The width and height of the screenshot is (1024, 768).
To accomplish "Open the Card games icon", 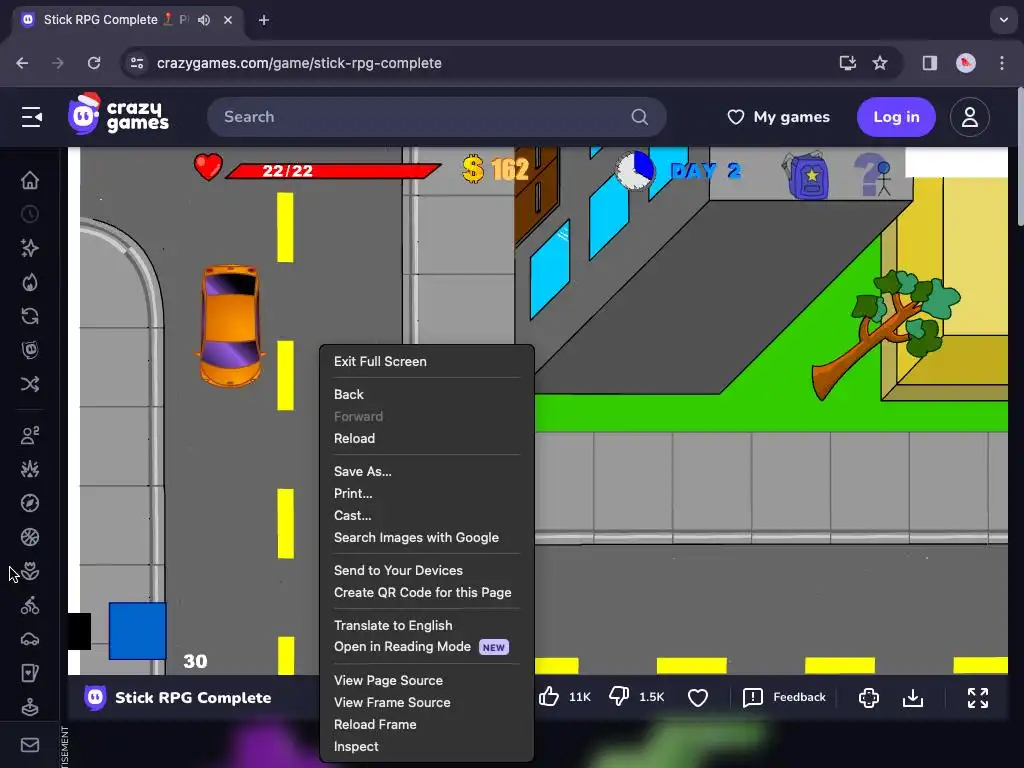I will [30, 673].
